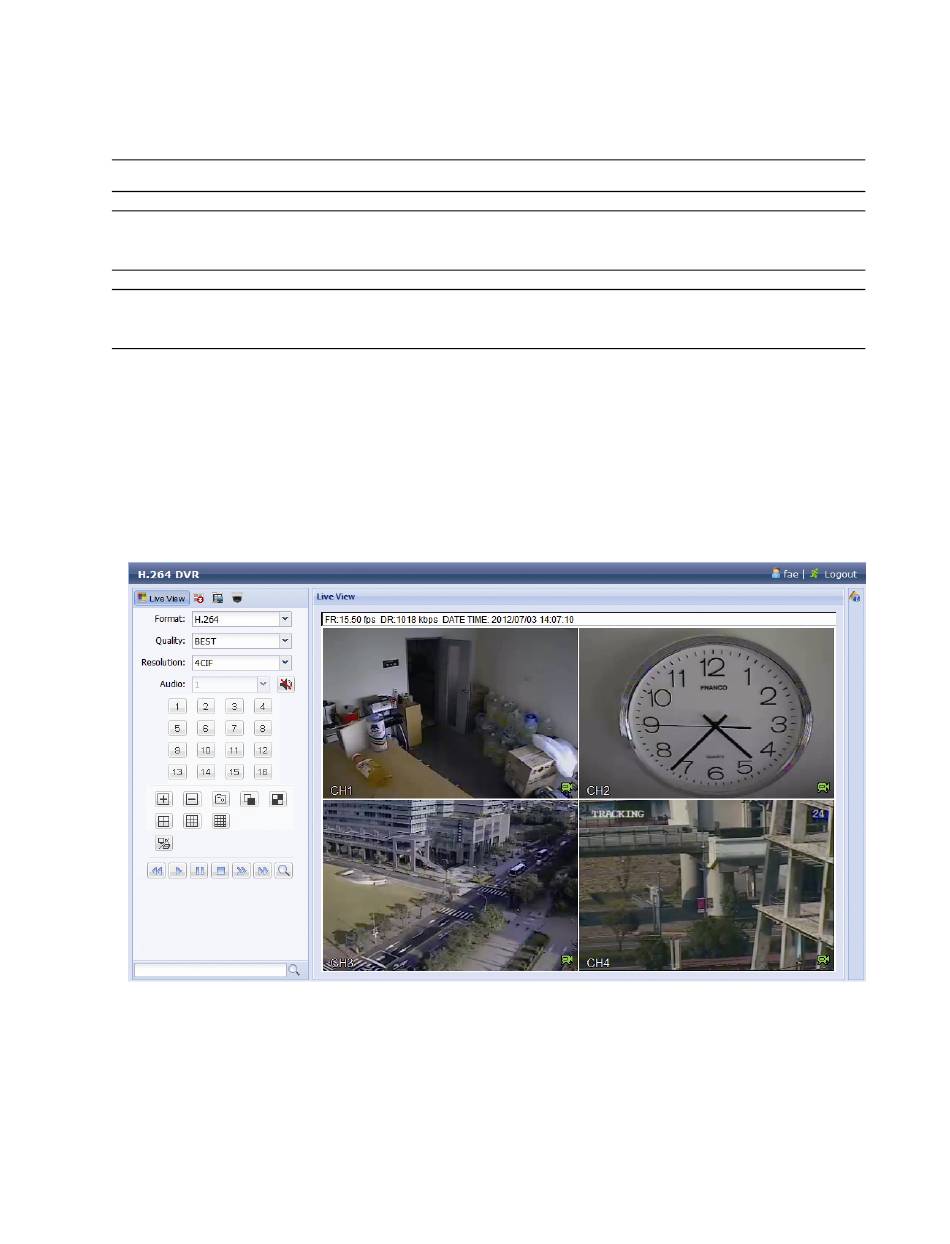Select channel 11 button
Image resolution: width=950 pixels, height=1244 pixels.
point(234,750)
